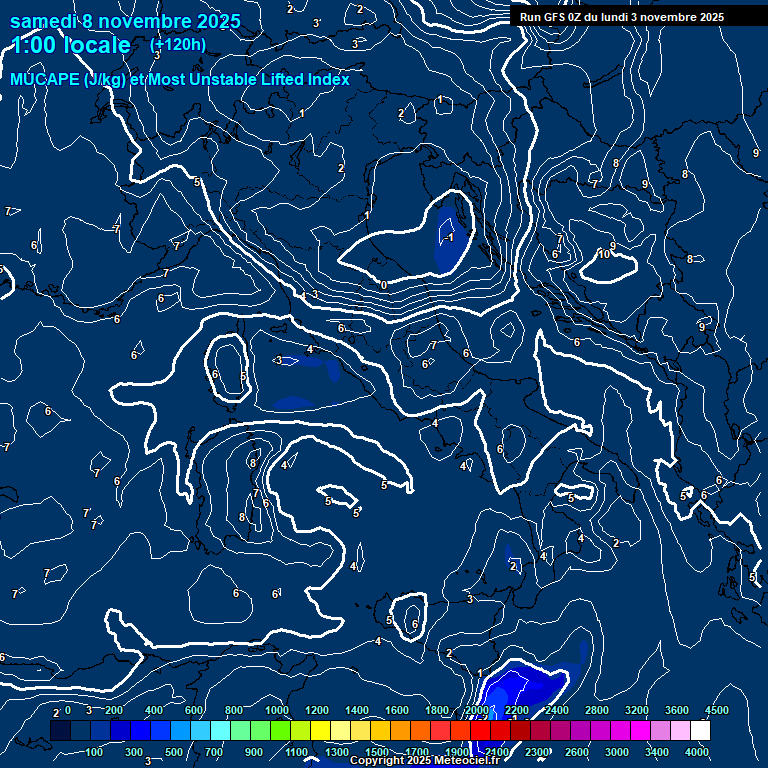Click the orange 1600–1700 legend swatch
The width and height of the screenshot is (768, 768).
pyautogui.click(x=401, y=730)
